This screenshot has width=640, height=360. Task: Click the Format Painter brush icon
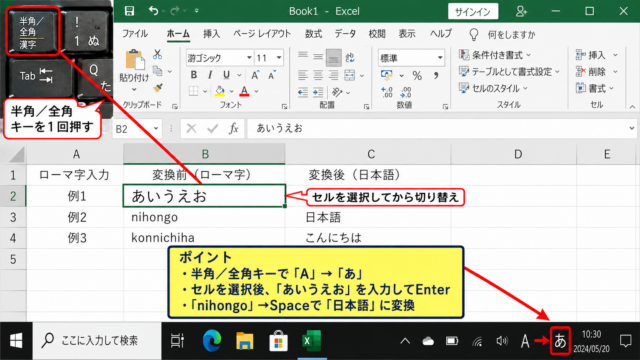click(x=158, y=88)
